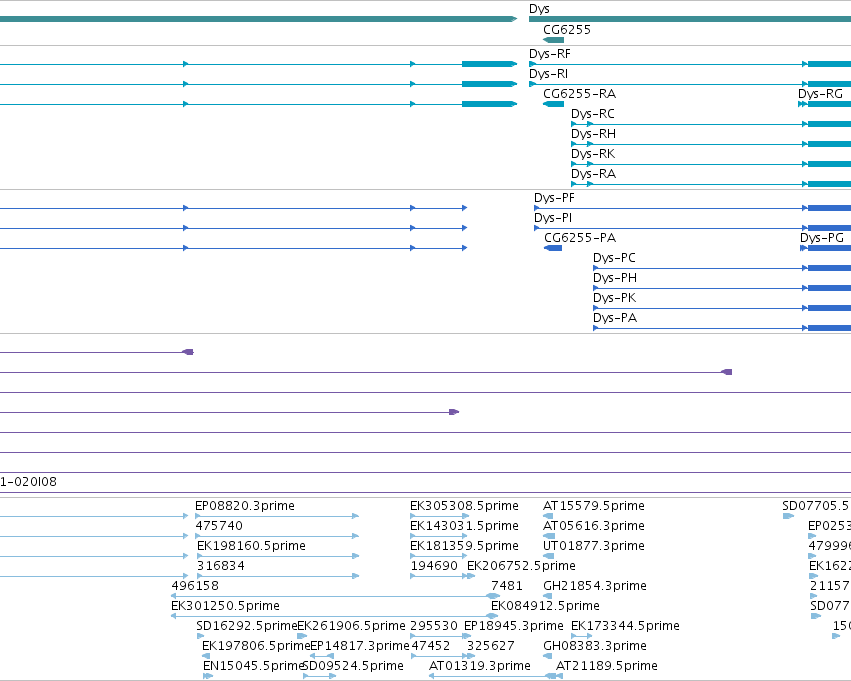Click the EK173344.5prime EST label
Screen dimensions: 851x681
point(625,626)
